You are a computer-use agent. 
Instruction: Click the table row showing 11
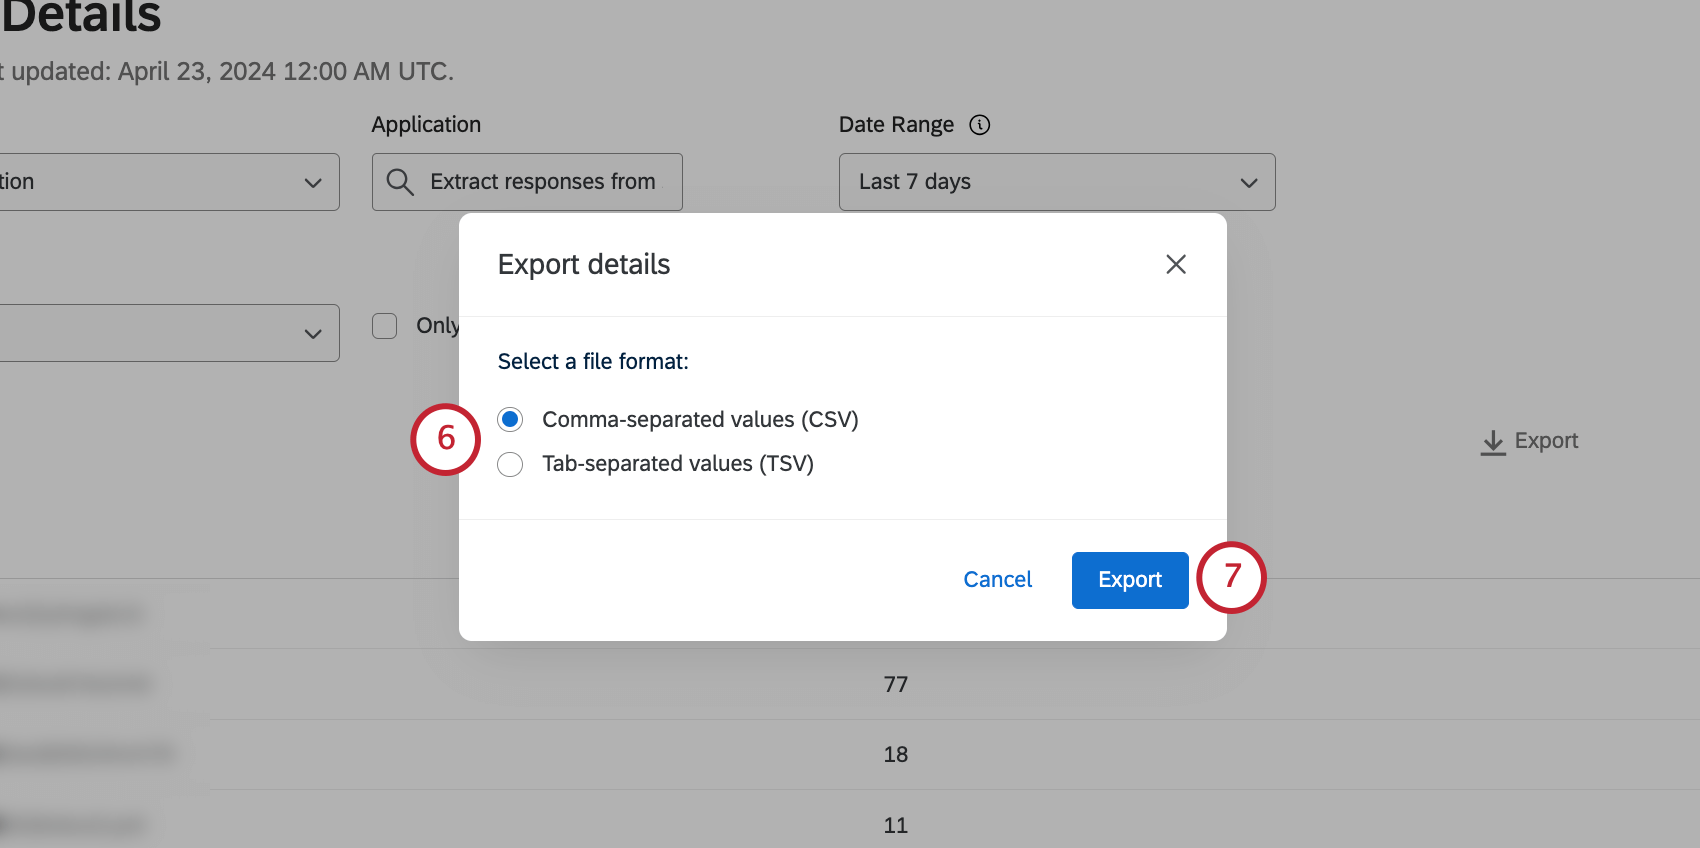pyautogui.click(x=895, y=825)
